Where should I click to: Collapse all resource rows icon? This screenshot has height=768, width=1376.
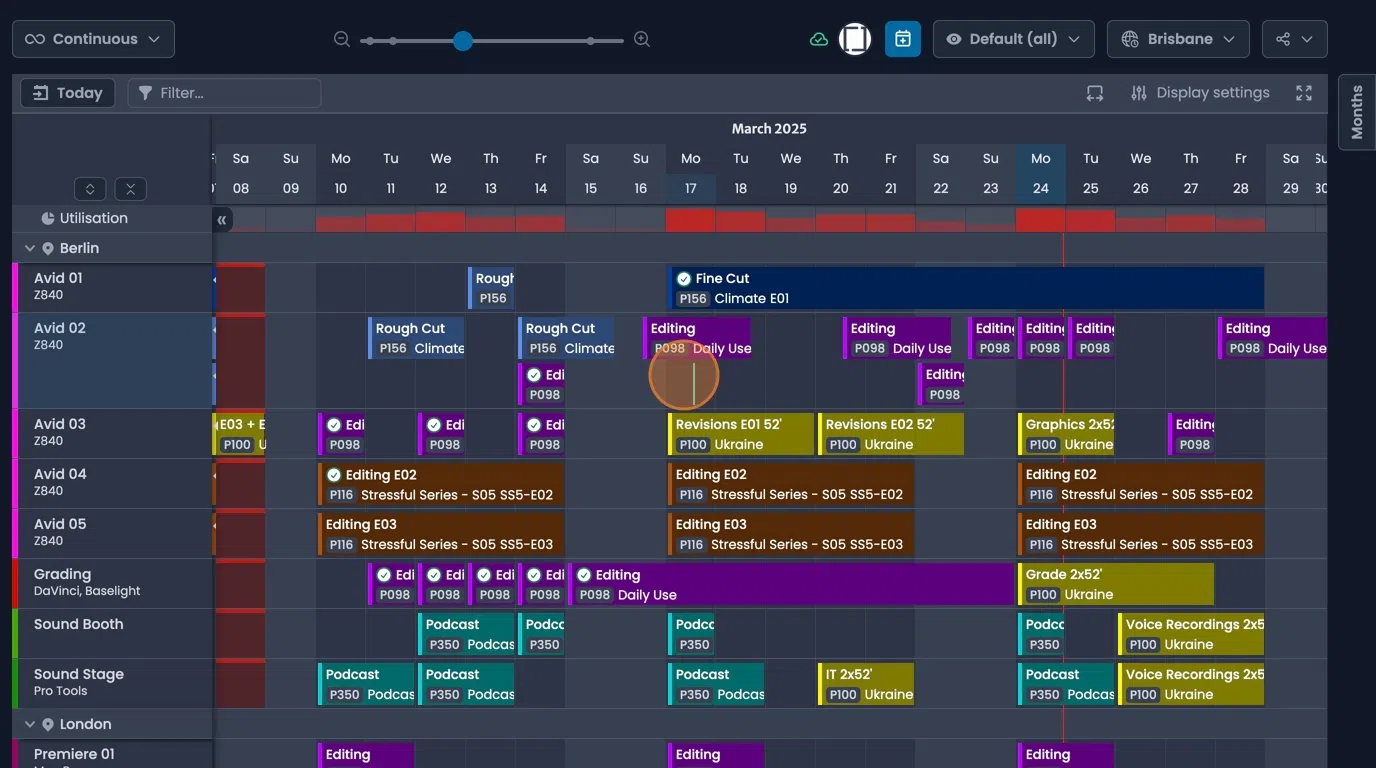(130, 189)
